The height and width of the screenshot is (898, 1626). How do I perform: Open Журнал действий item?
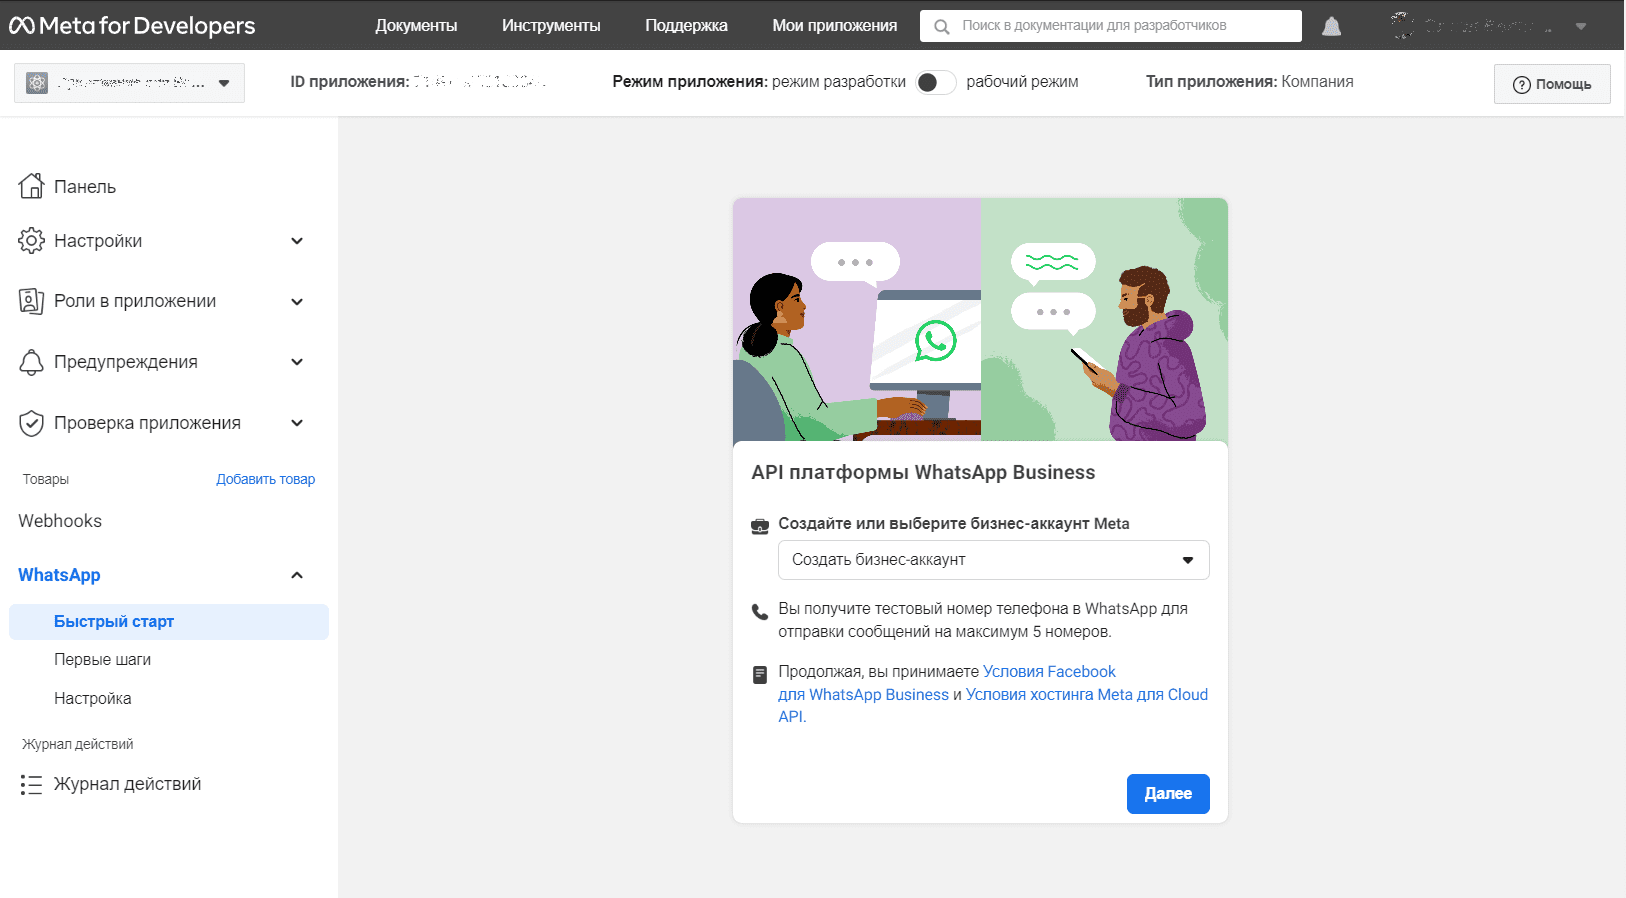[127, 784]
